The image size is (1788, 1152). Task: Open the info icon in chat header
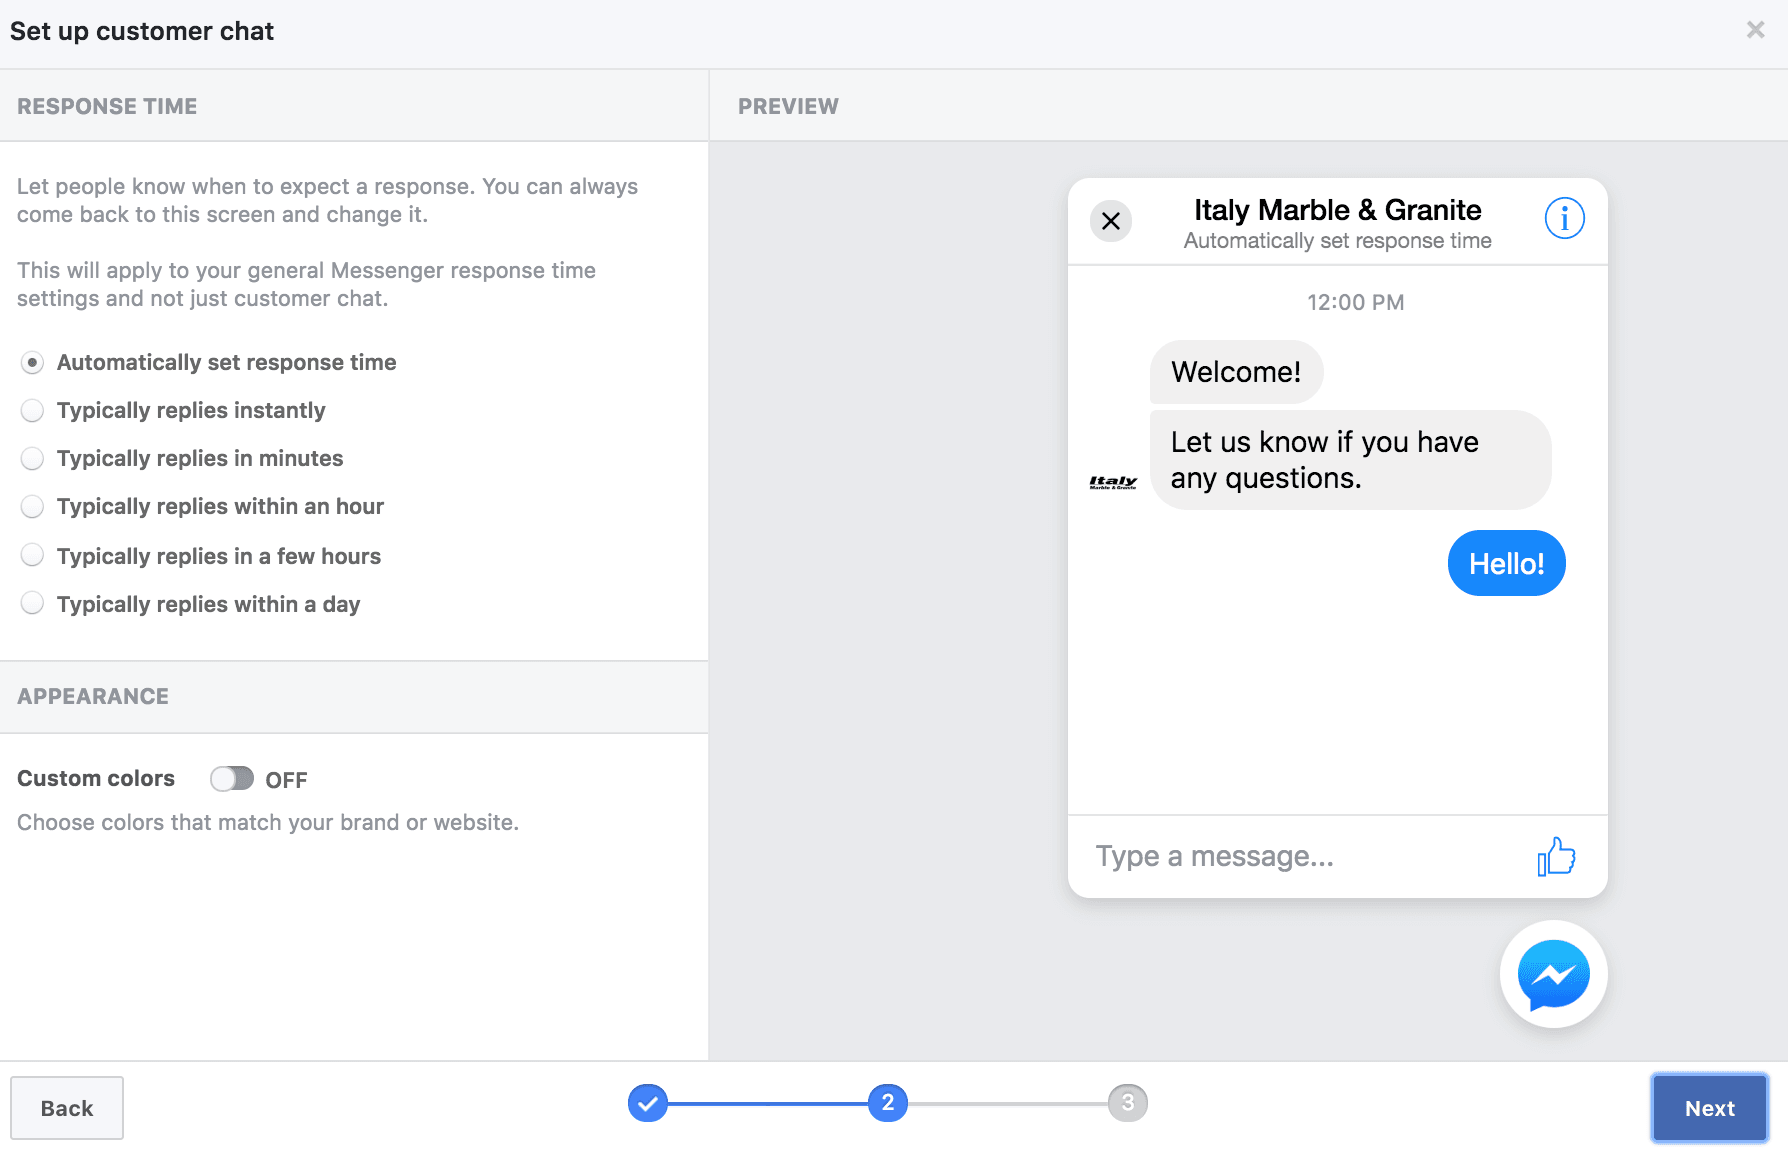click(x=1564, y=218)
